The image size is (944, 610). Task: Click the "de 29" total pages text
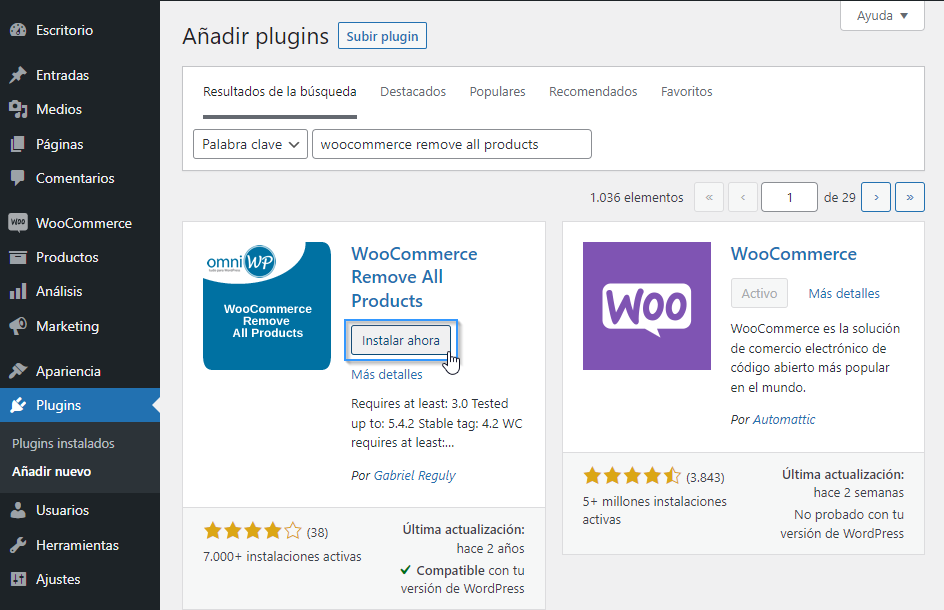(x=839, y=198)
